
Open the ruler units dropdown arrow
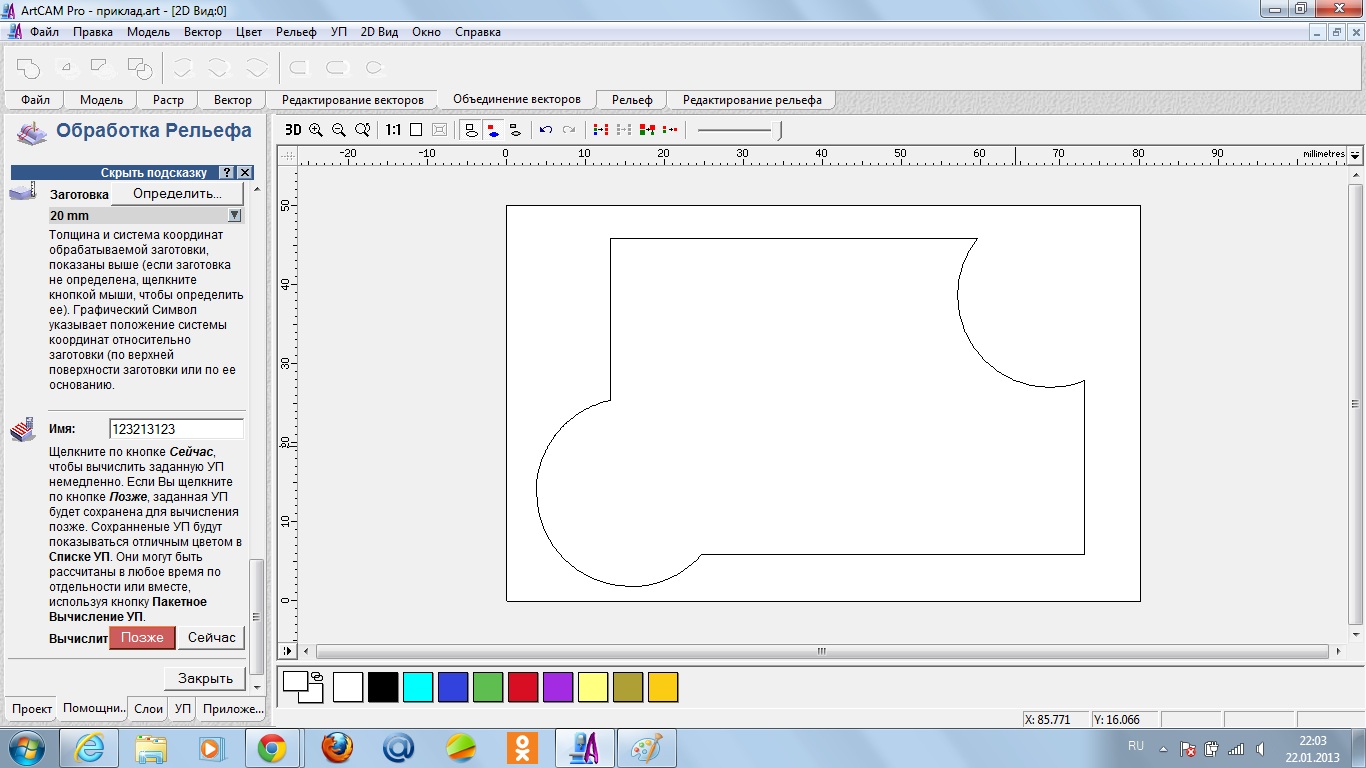click(x=1355, y=155)
